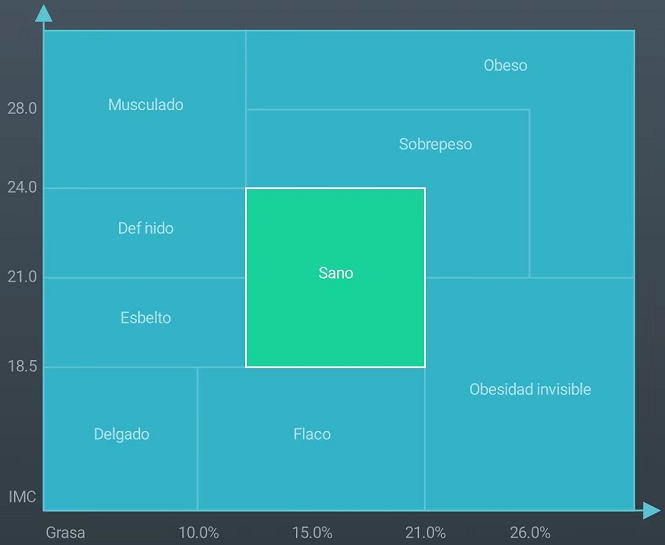Click the 15.0% fat axis label
The image size is (665, 545).
point(312,532)
